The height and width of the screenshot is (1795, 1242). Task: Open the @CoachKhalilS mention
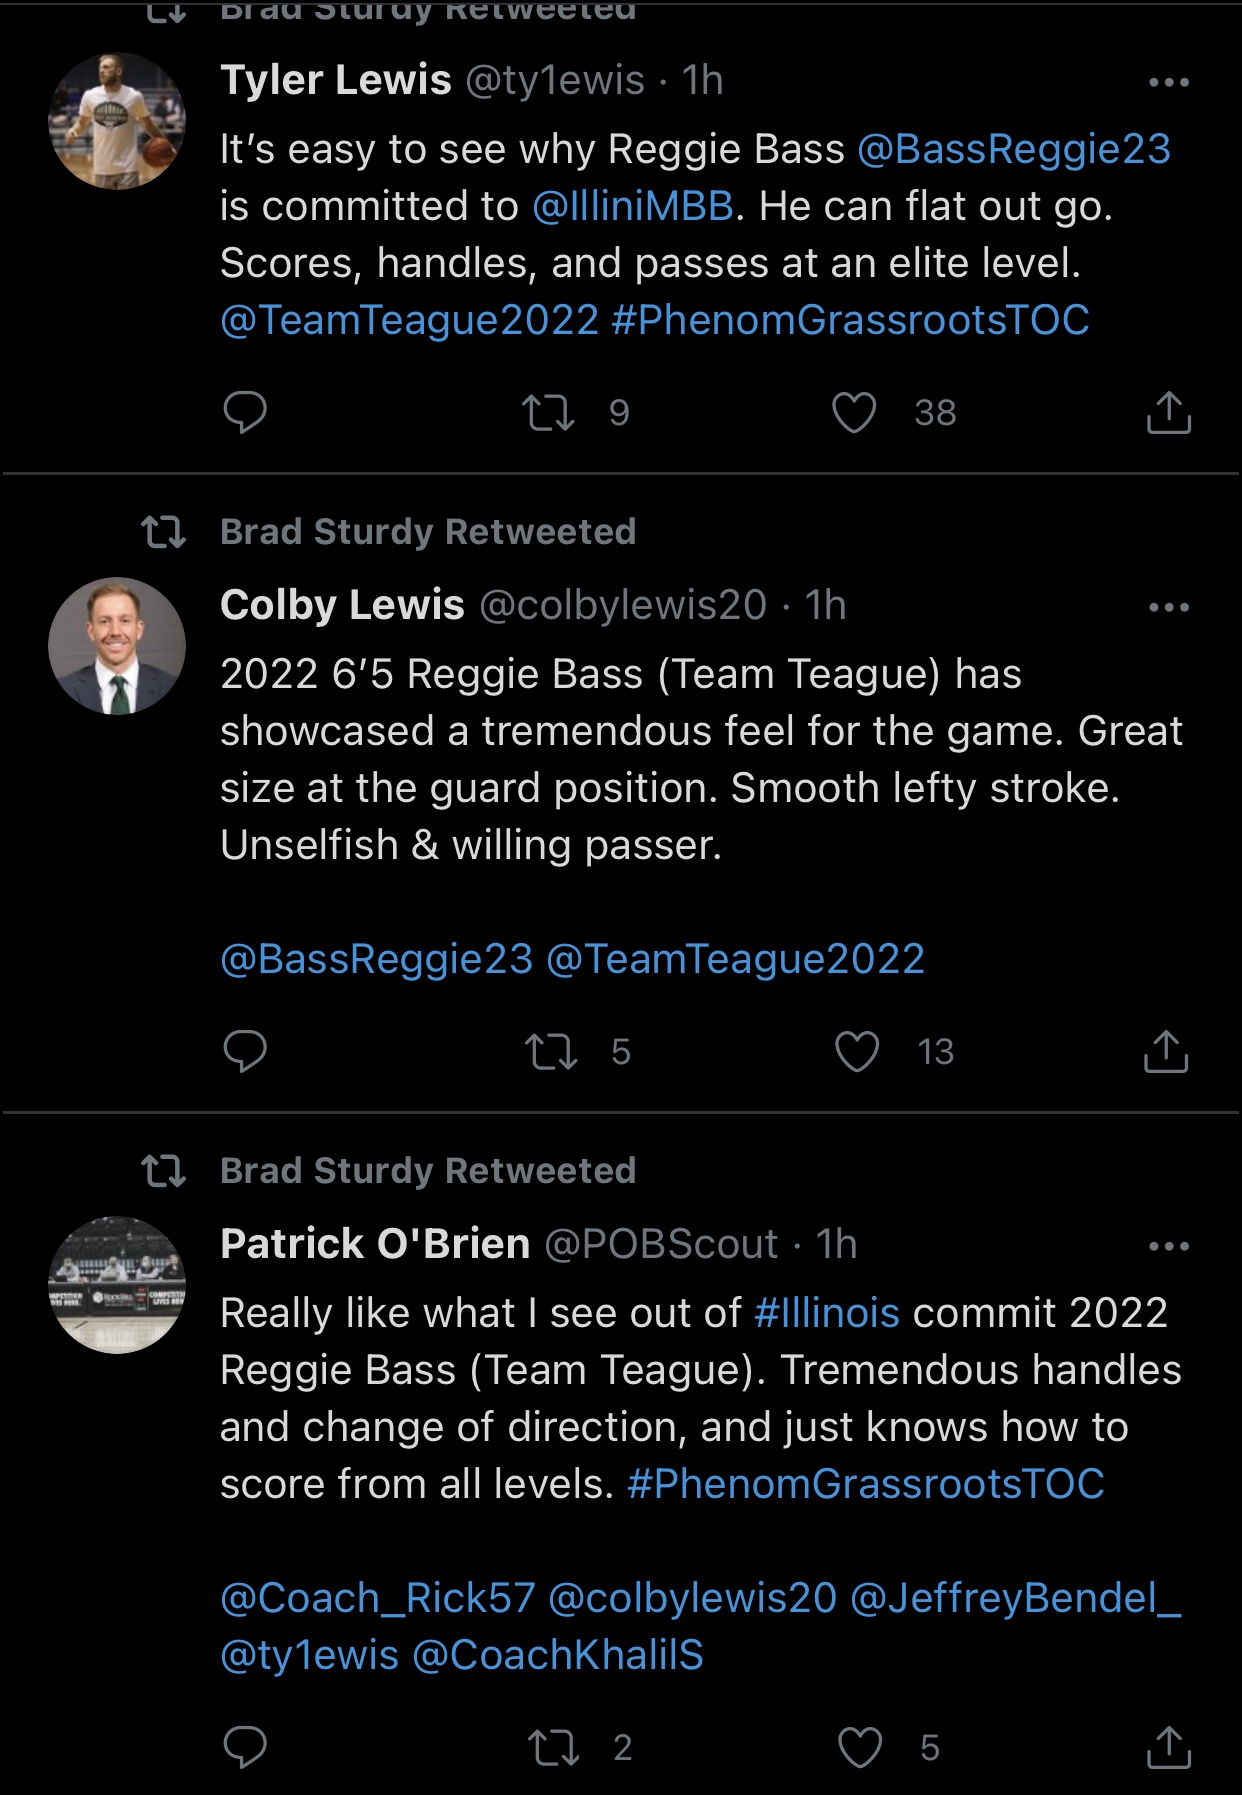(558, 1655)
